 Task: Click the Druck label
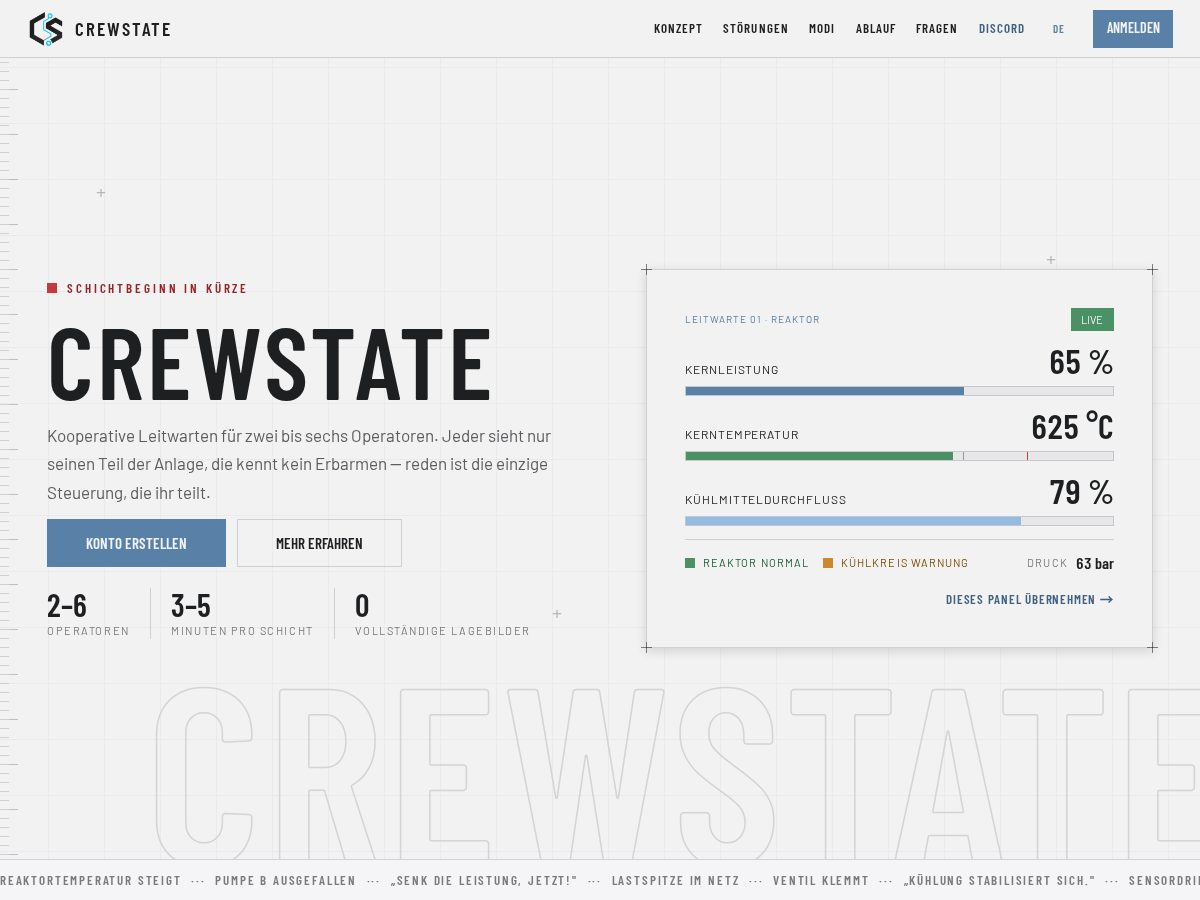(1047, 563)
